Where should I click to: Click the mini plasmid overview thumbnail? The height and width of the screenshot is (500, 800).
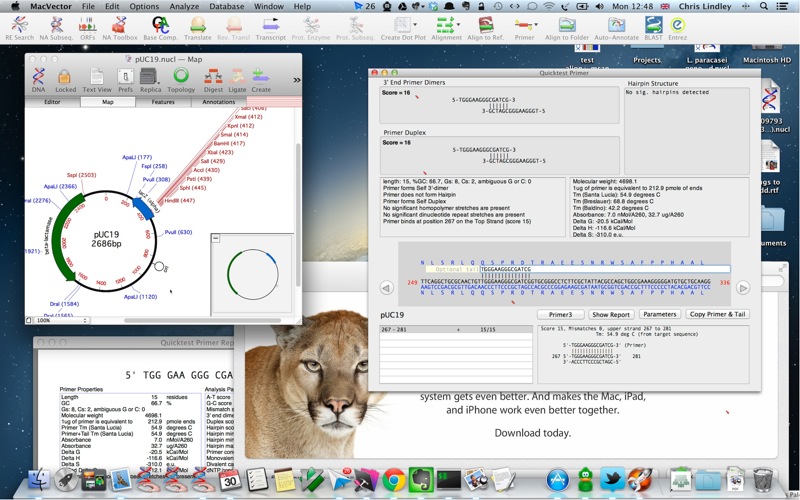click(x=252, y=274)
